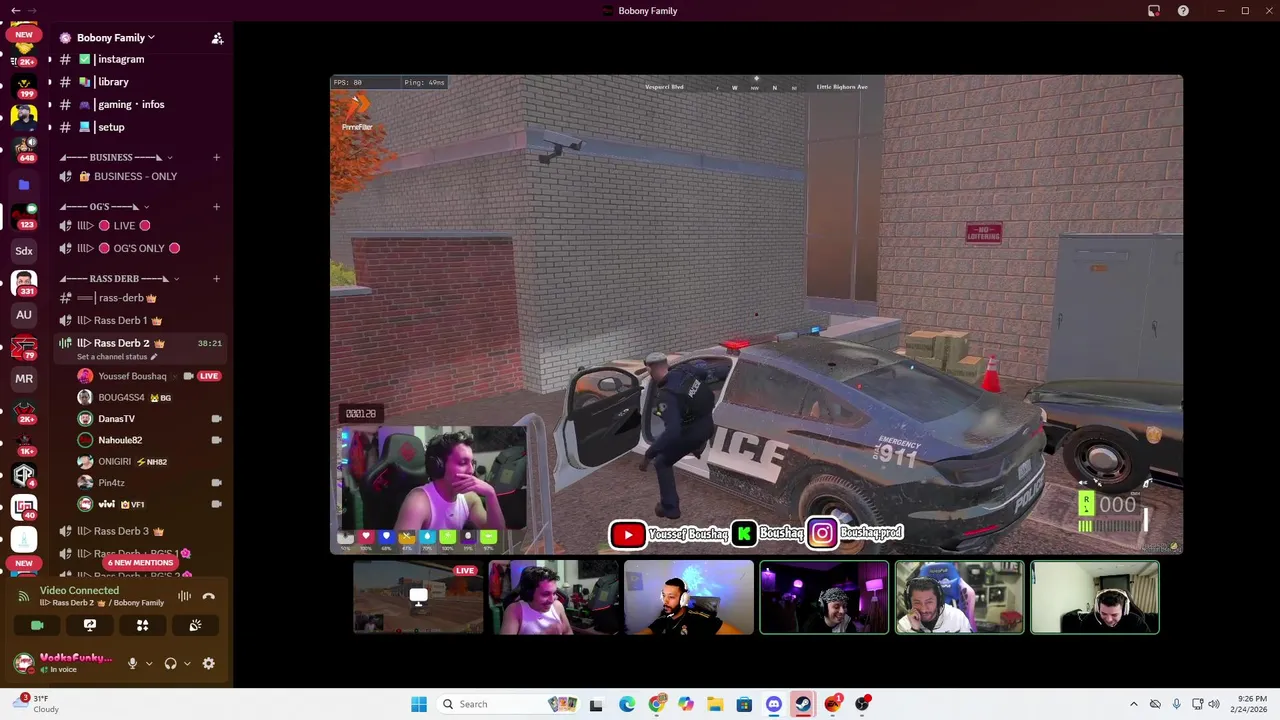Click the Video Connected status text
Viewport: 1280px width, 720px height.
point(79,591)
